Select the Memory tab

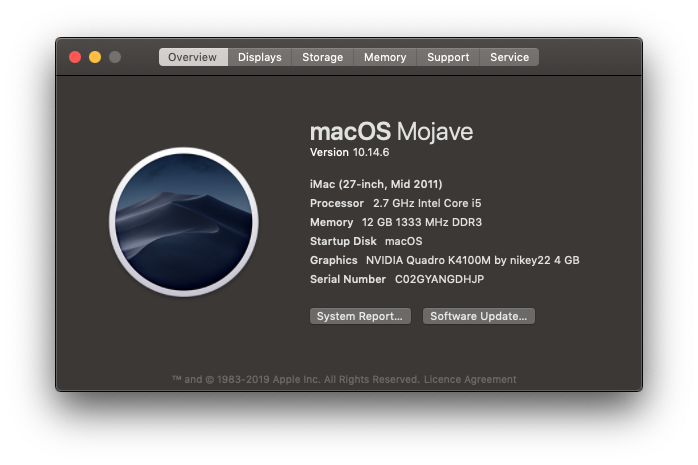385,57
